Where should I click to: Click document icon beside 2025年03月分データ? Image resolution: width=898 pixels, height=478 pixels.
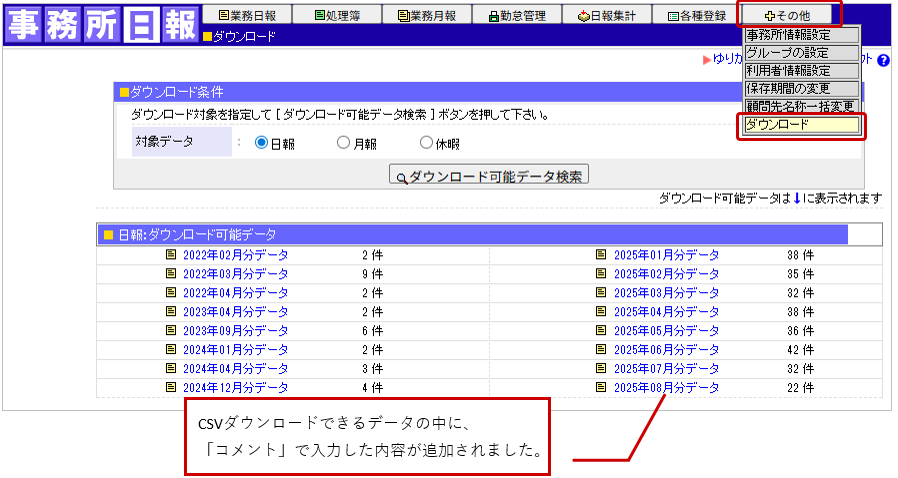(601, 292)
